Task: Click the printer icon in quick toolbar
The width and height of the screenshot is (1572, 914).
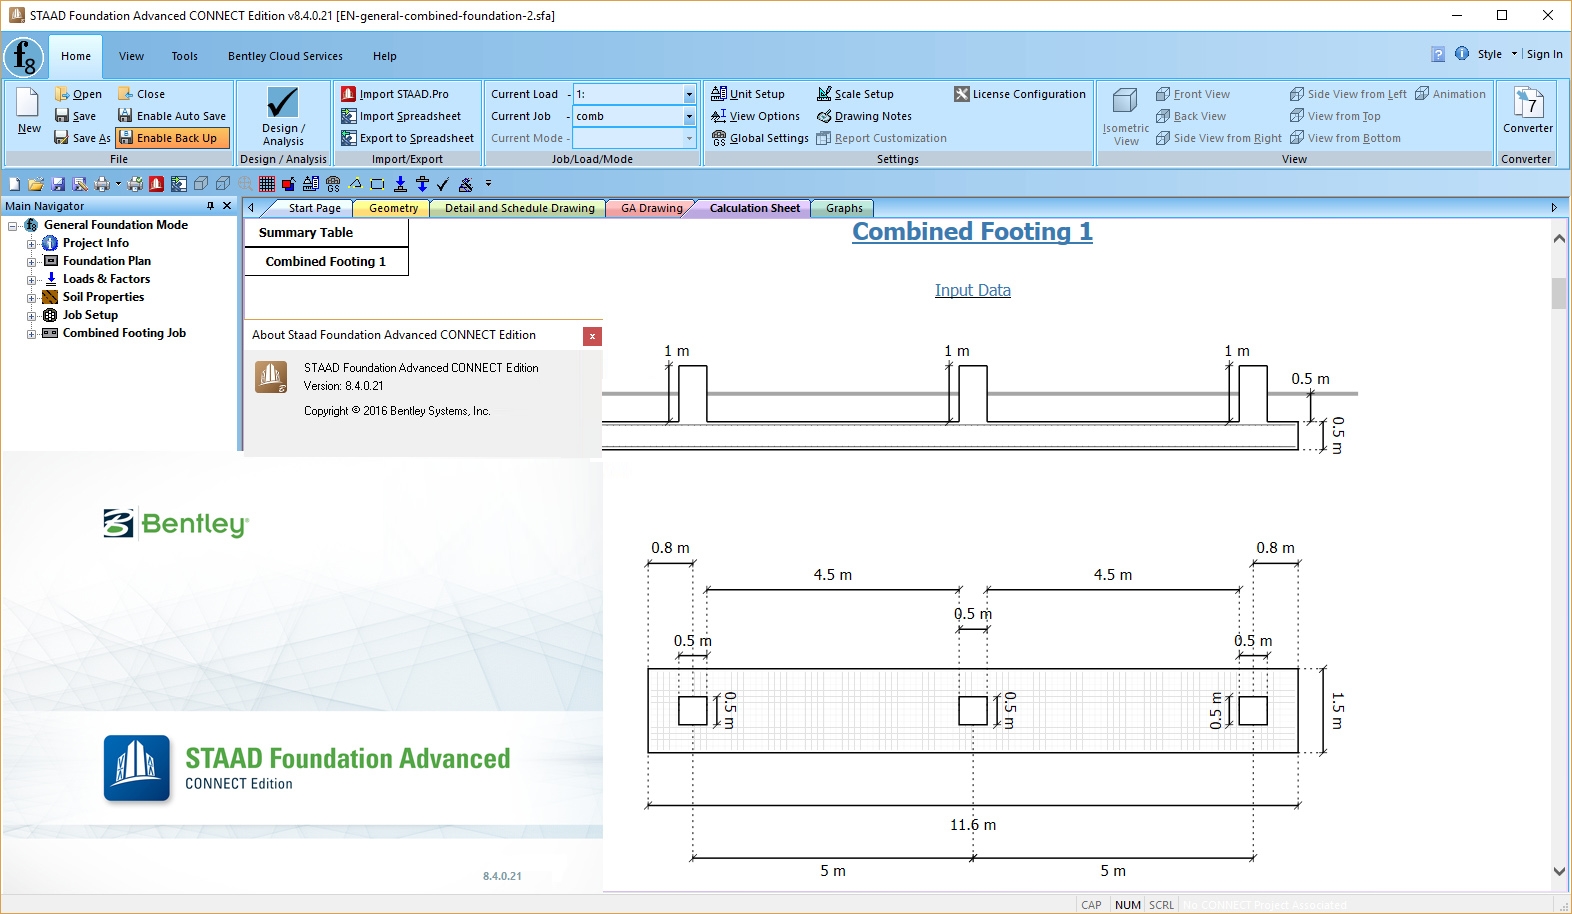Action: point(102,184)
